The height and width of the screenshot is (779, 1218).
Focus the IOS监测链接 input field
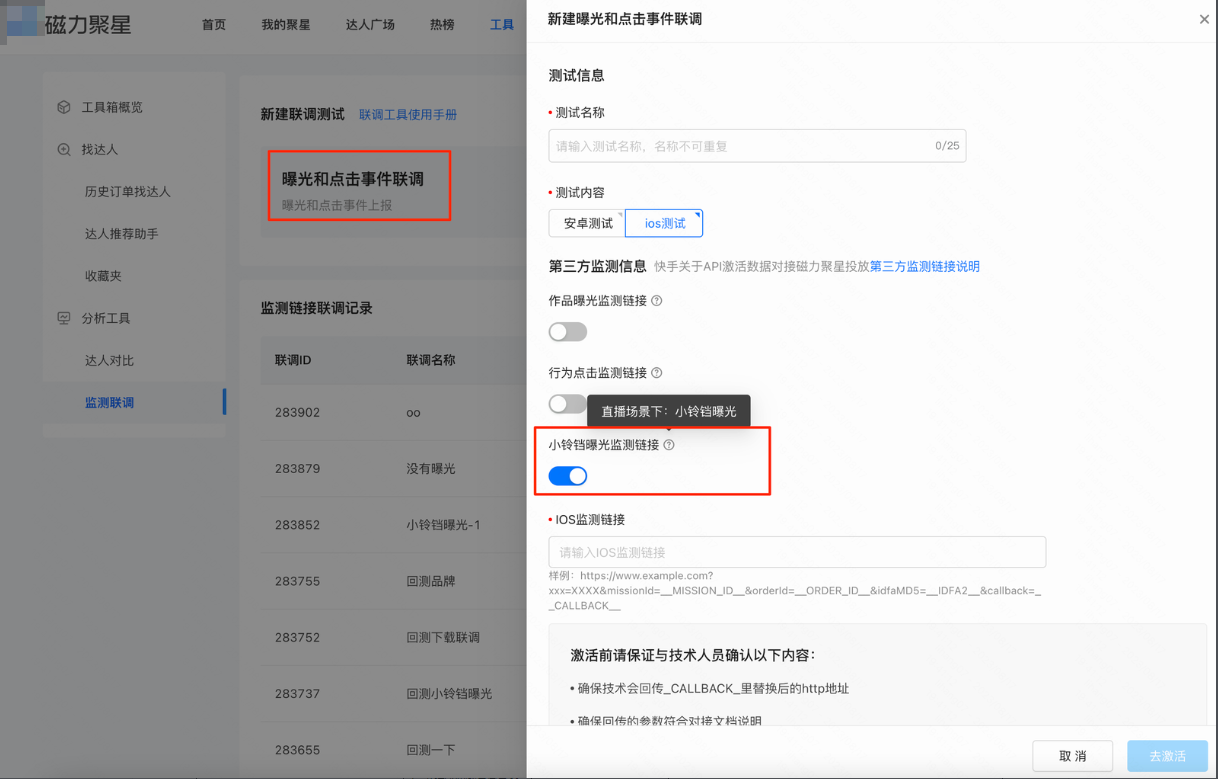click(797, 552)
